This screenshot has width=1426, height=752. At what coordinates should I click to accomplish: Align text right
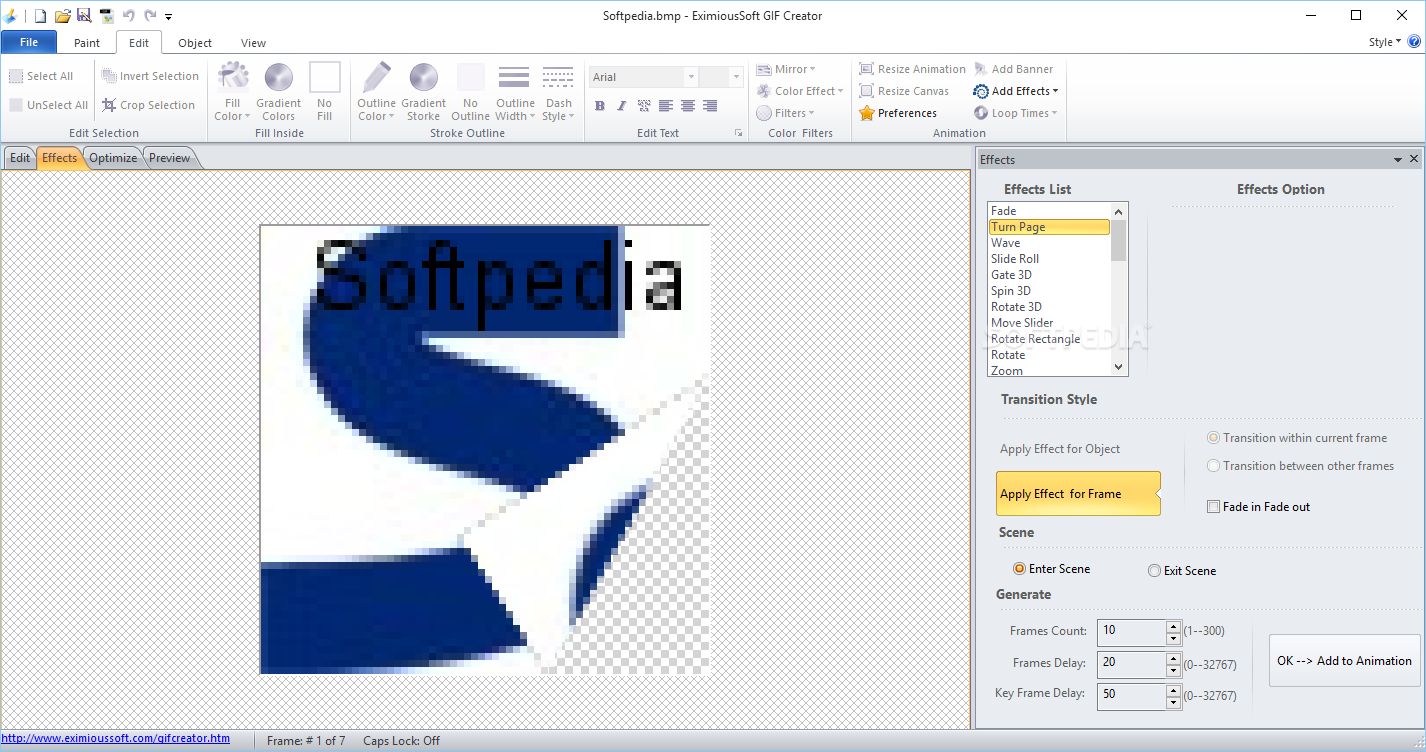click(x=710, y=105)
